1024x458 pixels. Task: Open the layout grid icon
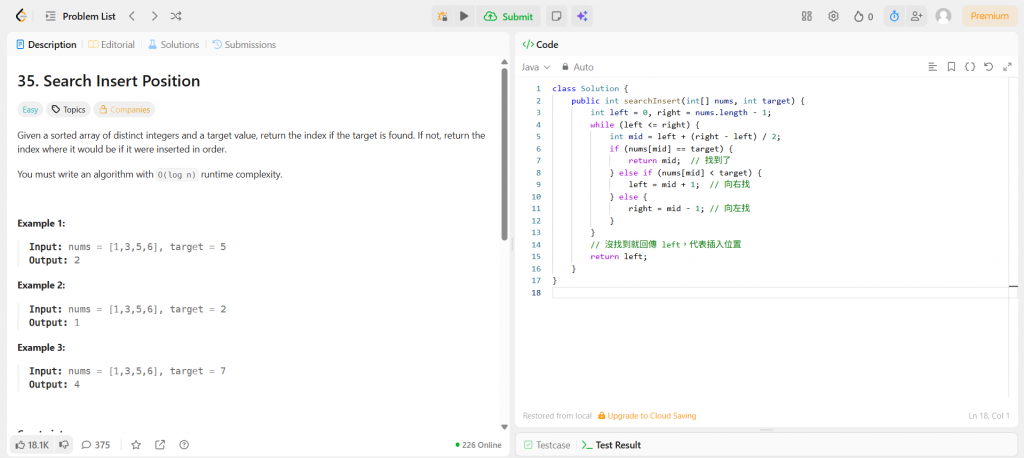(807, 16)
